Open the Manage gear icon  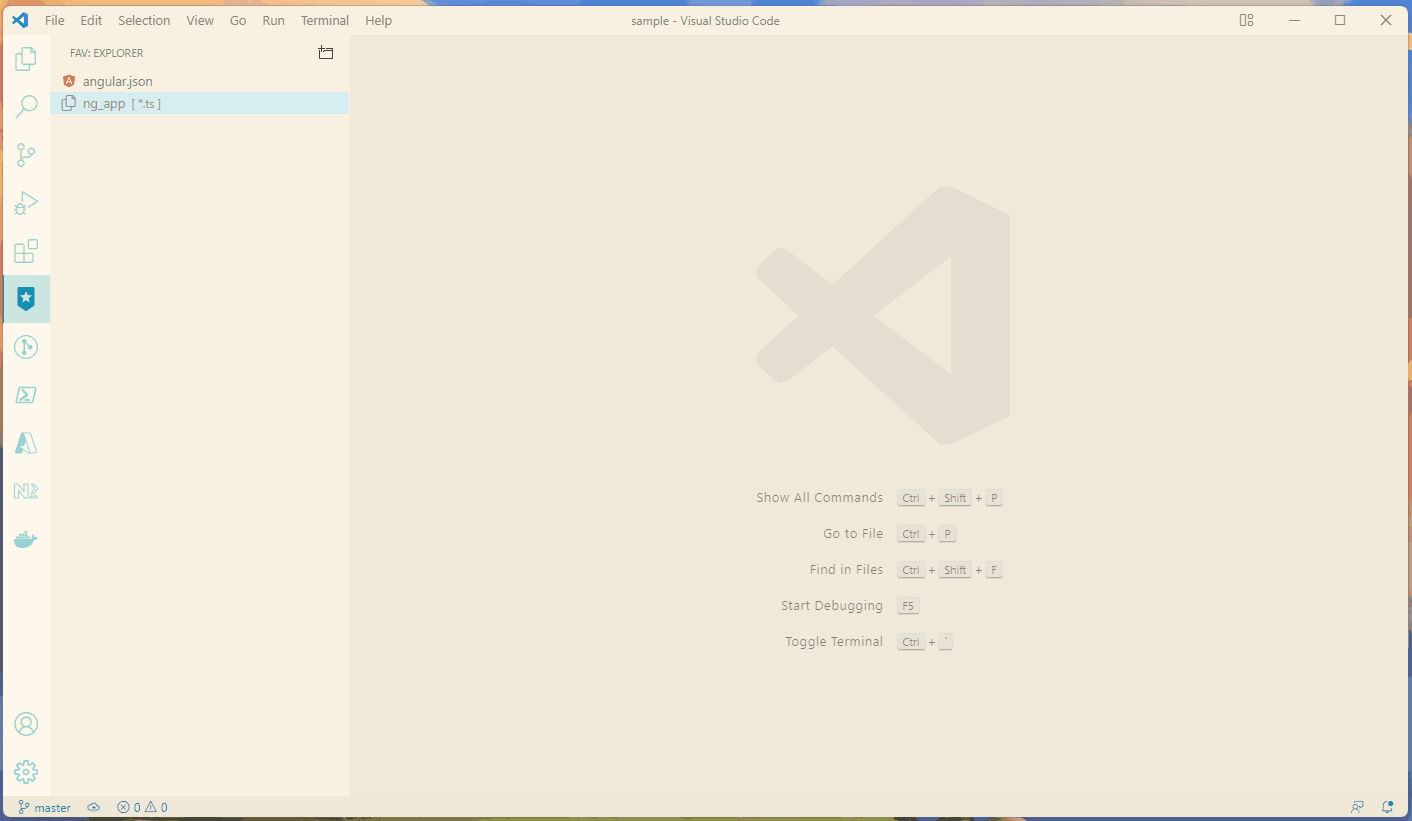click(x=26, y=772)
